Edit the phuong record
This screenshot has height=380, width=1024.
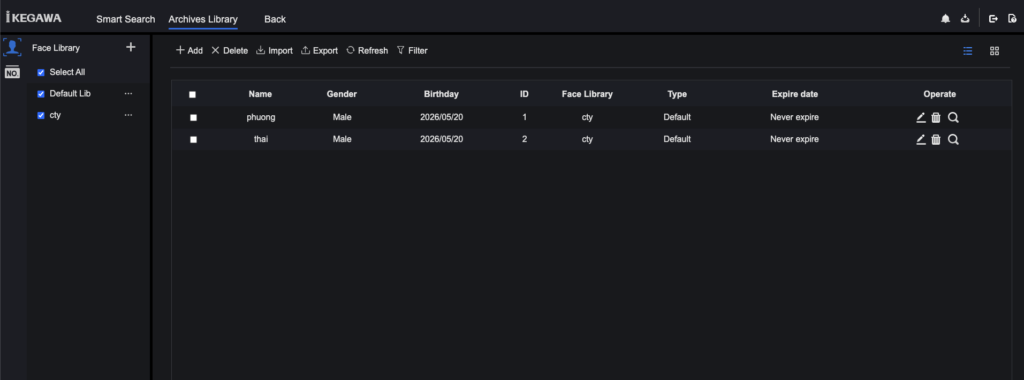921,118
